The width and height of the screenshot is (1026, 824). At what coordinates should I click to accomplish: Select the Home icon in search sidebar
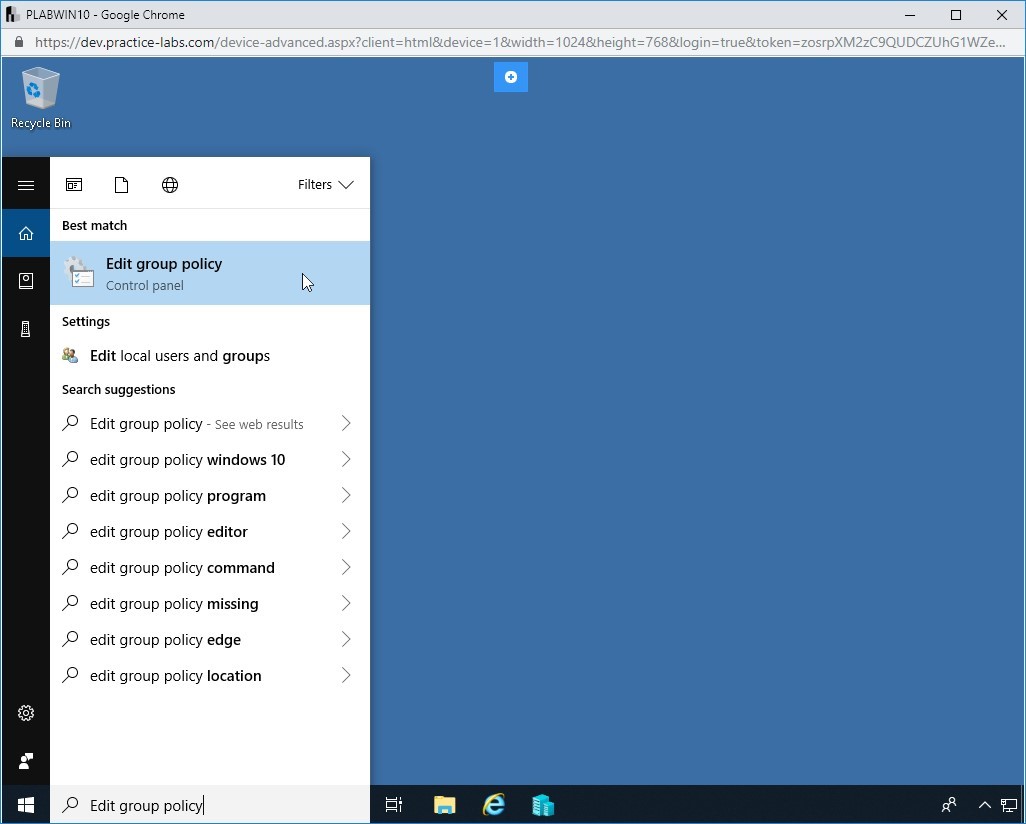pos(26,233)
